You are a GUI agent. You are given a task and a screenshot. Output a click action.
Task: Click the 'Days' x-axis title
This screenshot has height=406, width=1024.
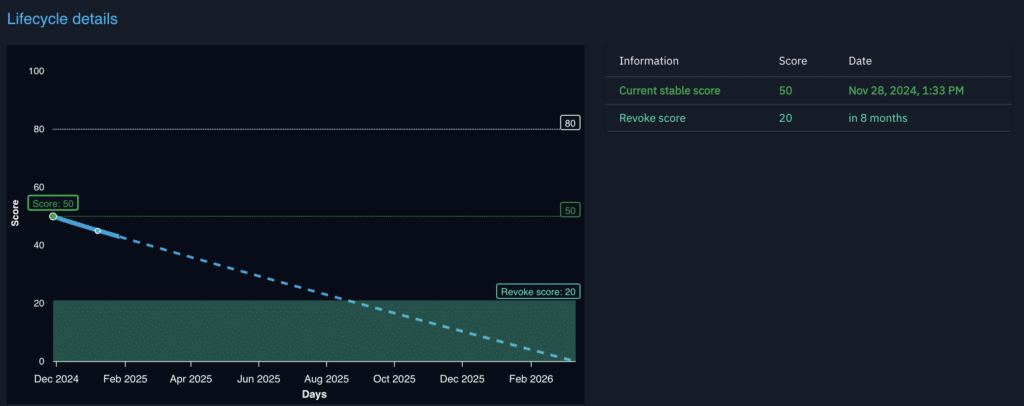tap(314, 394)
